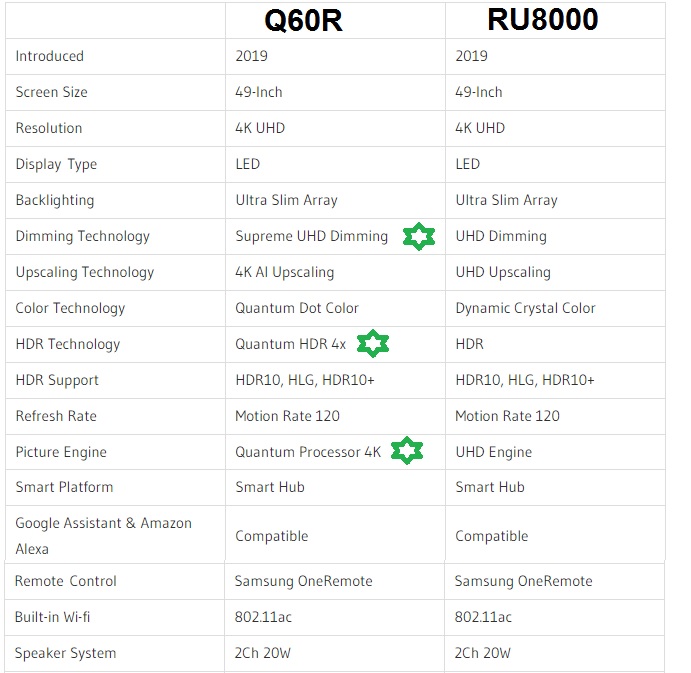Click the green star beside Supreme UHD Dimming

[419, 237]
